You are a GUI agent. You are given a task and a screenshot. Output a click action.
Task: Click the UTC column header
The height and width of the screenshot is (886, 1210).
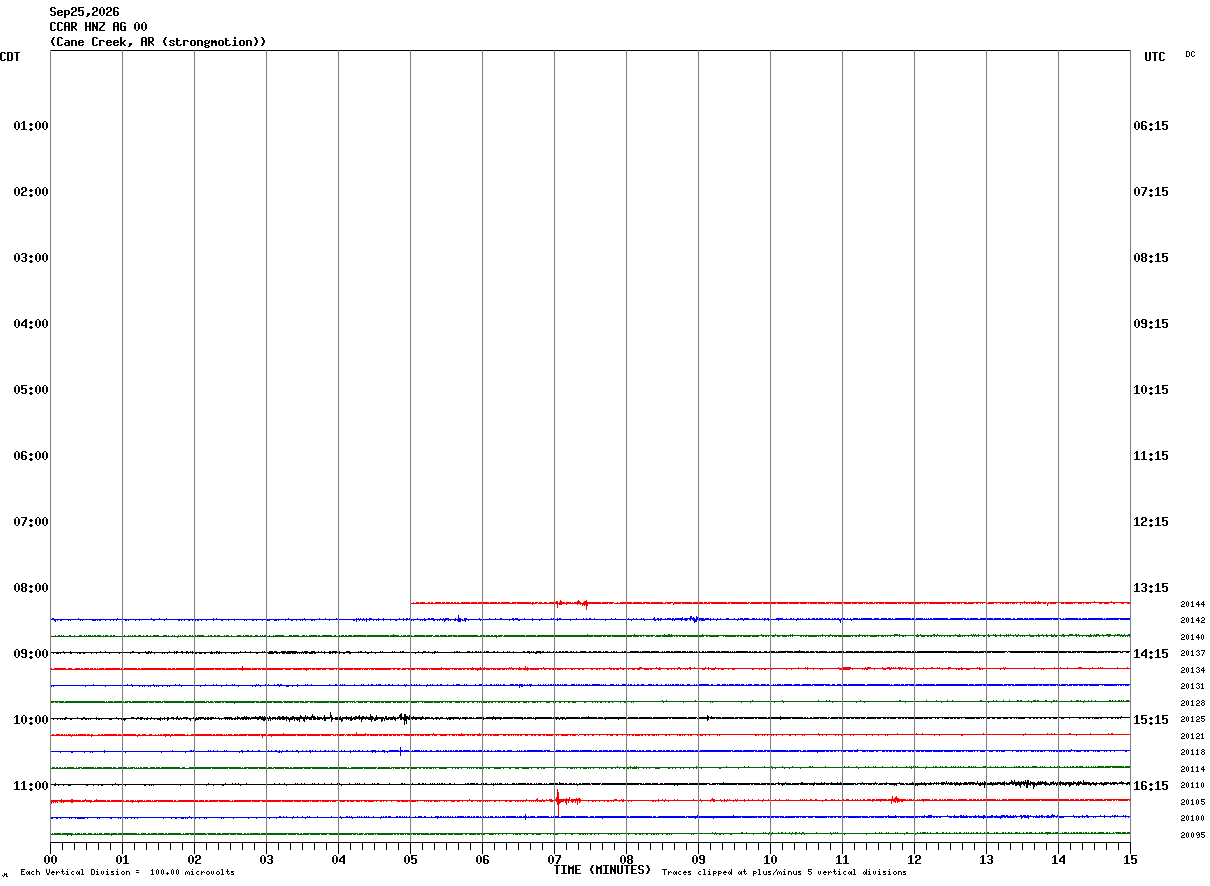[x=1155, y=57]
